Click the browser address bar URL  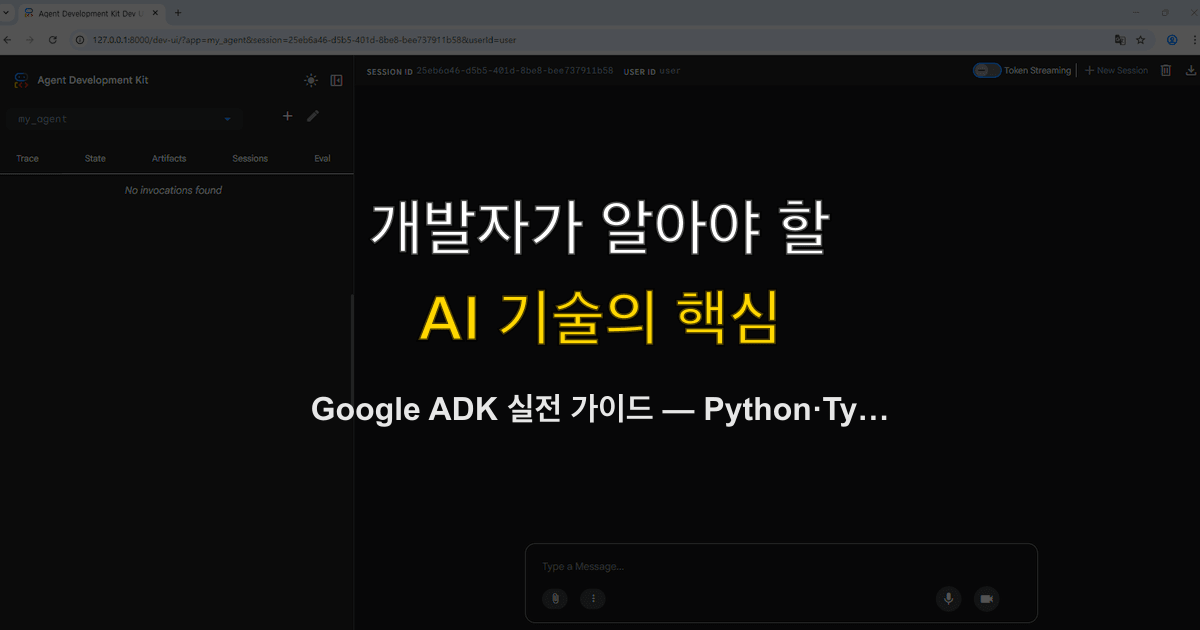click(x=304, y=40)
